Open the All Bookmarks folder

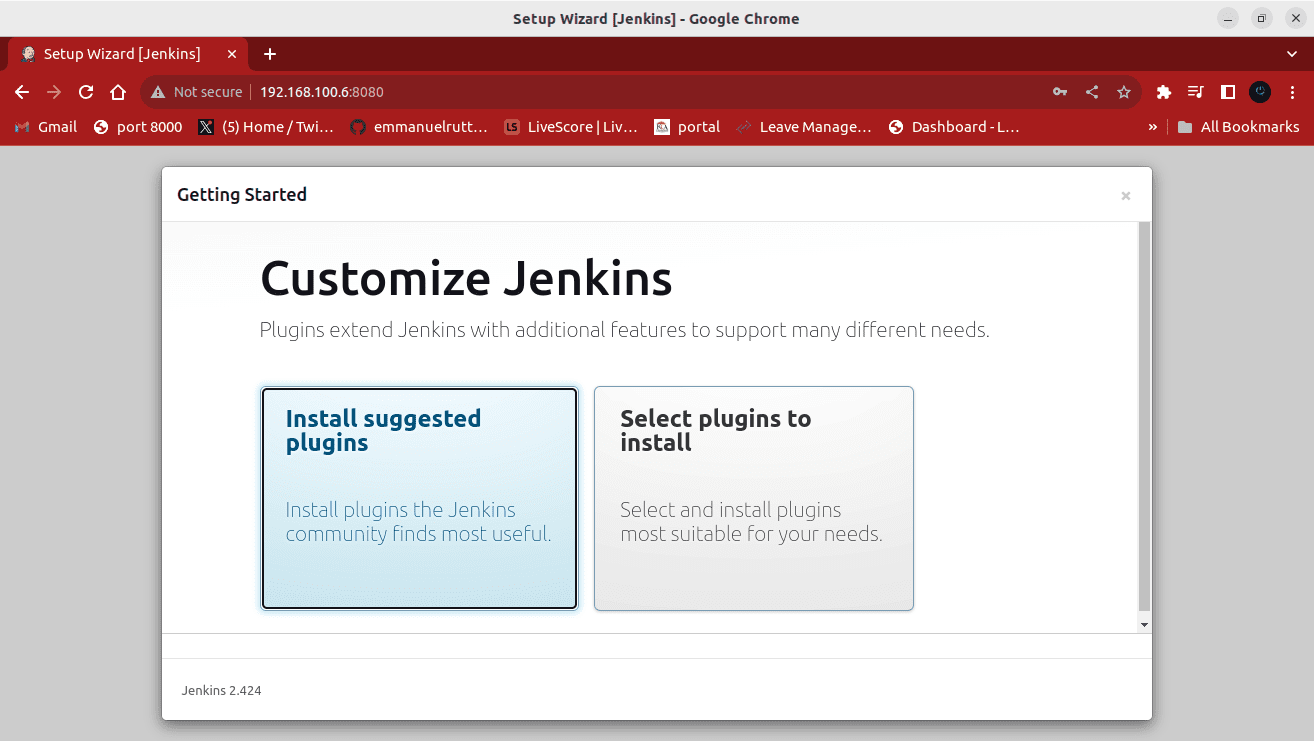1238,127
